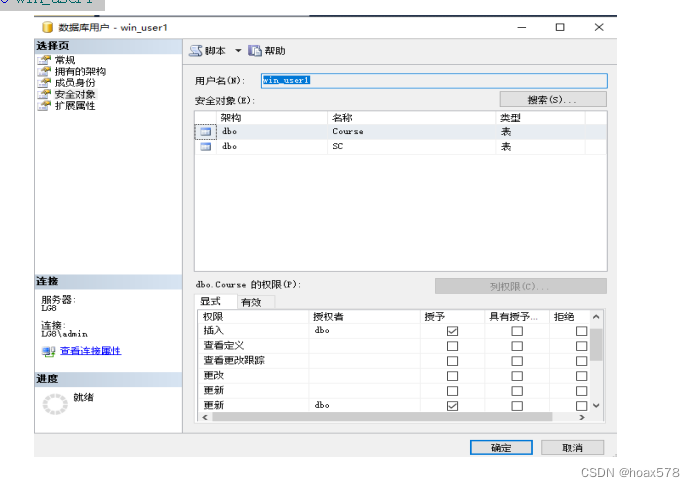695x487 pixels.
Task: Click the permissions scroll right arrow
Action: click(582, 417)
